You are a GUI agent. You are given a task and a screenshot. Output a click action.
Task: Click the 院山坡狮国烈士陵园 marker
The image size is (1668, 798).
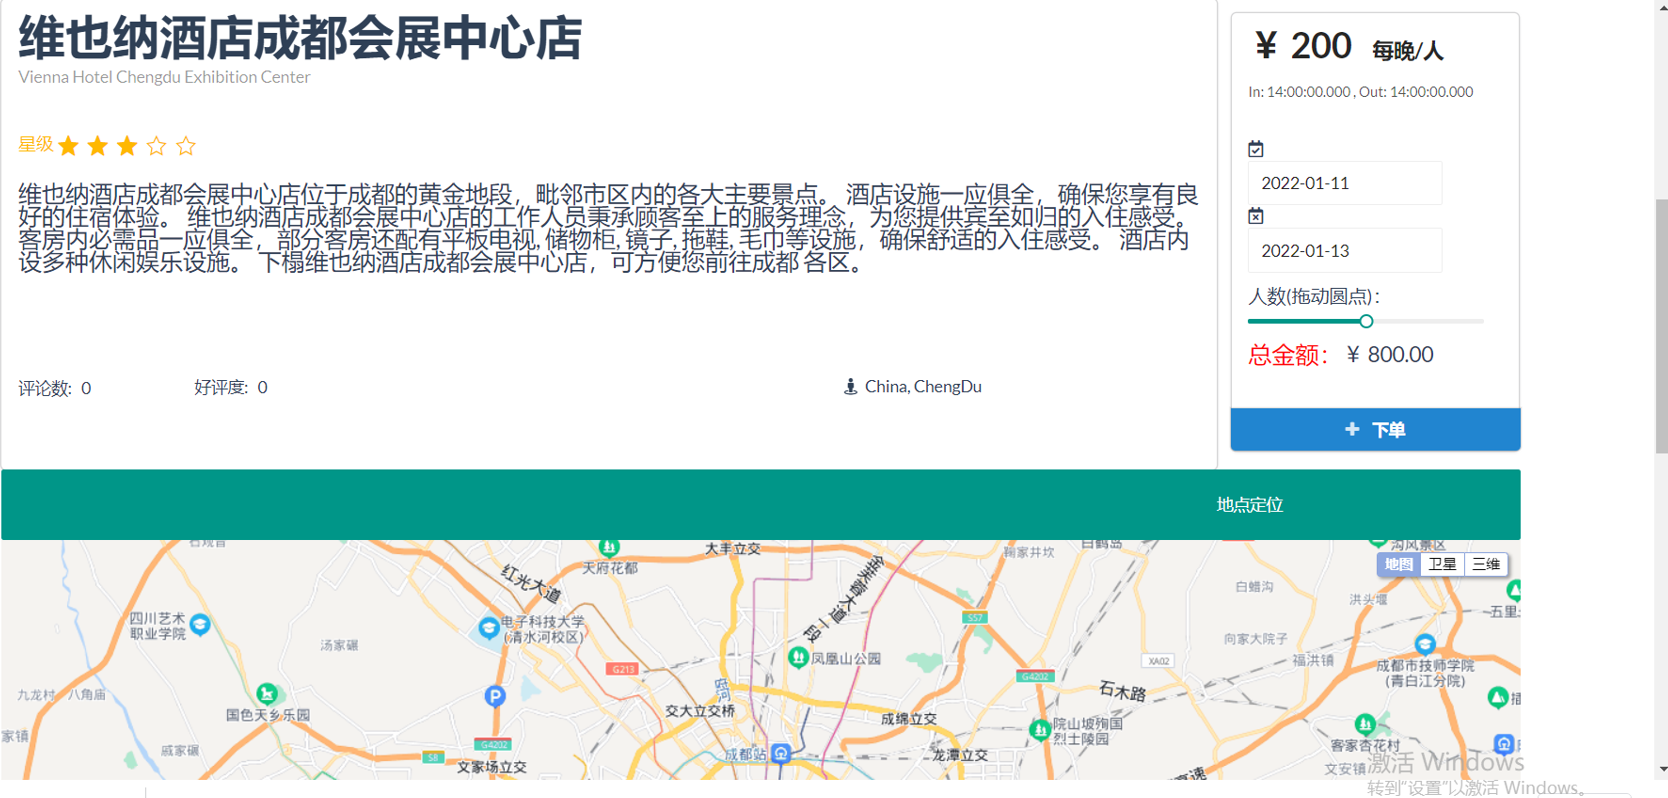pyautogui.click(x=1040, y=730)
